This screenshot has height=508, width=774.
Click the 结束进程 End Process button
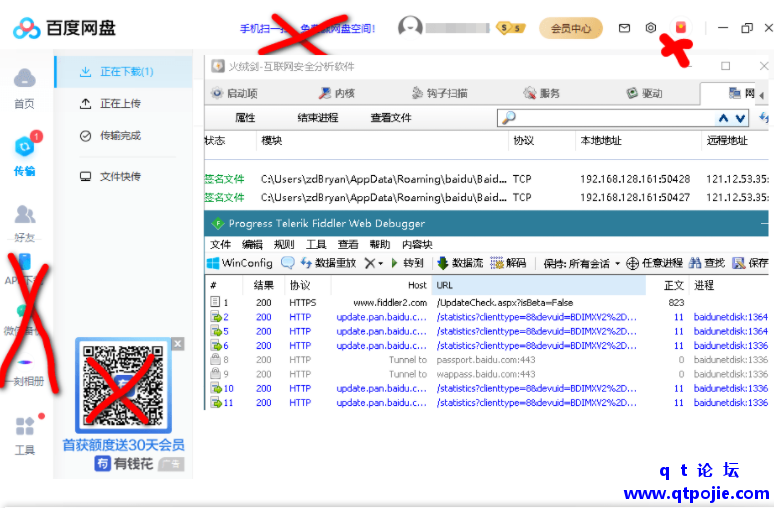pos(317,118)
